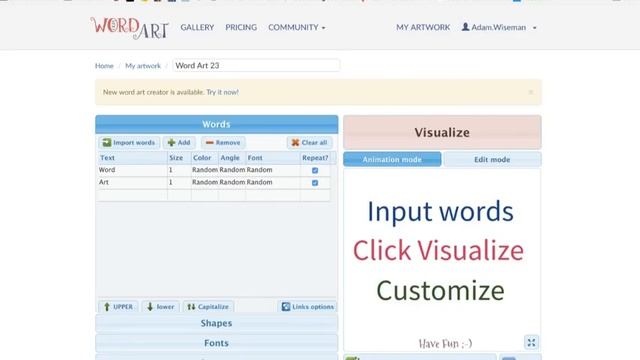The image size is (640, 360).
Task: Remove the selected word
Action: pyautogui.click(x=223, y=142)
